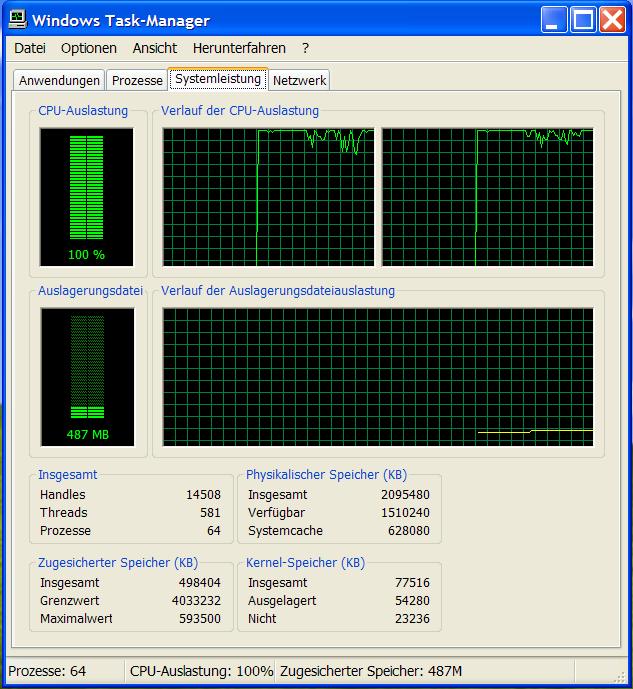633x689 pixels.
Task: Click the 'Kernel-Speicher (KB)' heading
Action: tap(305, 563)
